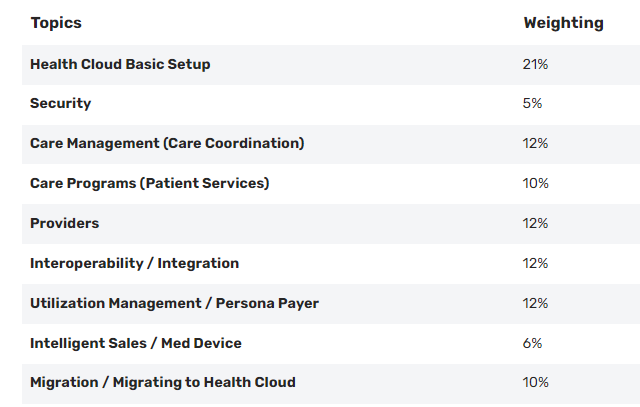Click the 10% weighting for Migration

pyautogui.click(x=536, y=383)
